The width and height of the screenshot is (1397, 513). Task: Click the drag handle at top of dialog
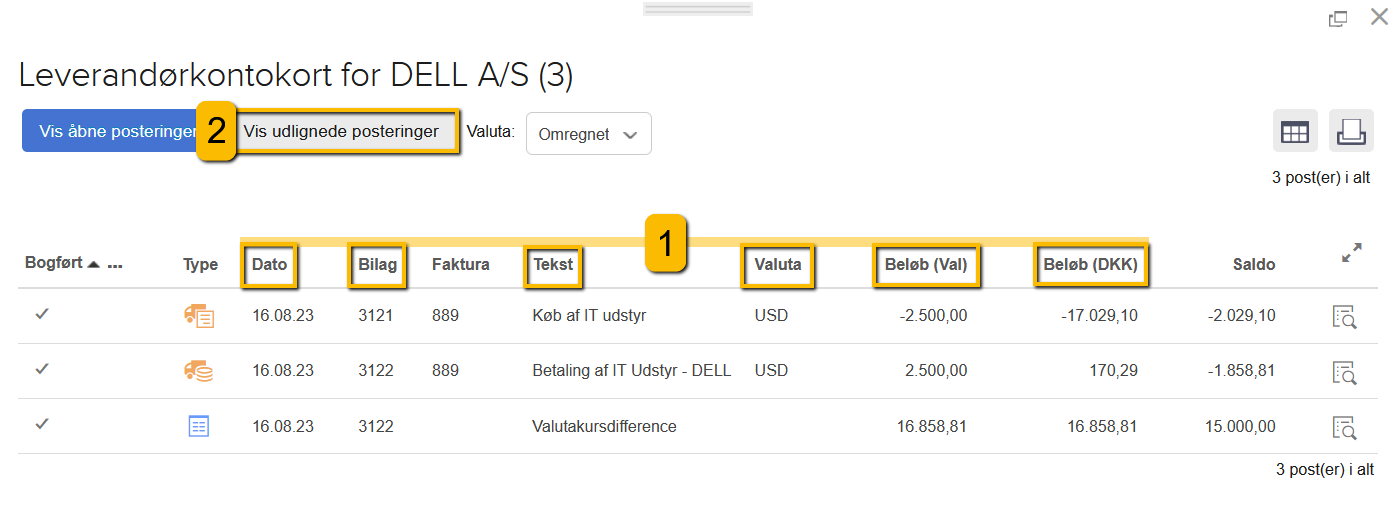pyautogui.click(x=697, y=9)
